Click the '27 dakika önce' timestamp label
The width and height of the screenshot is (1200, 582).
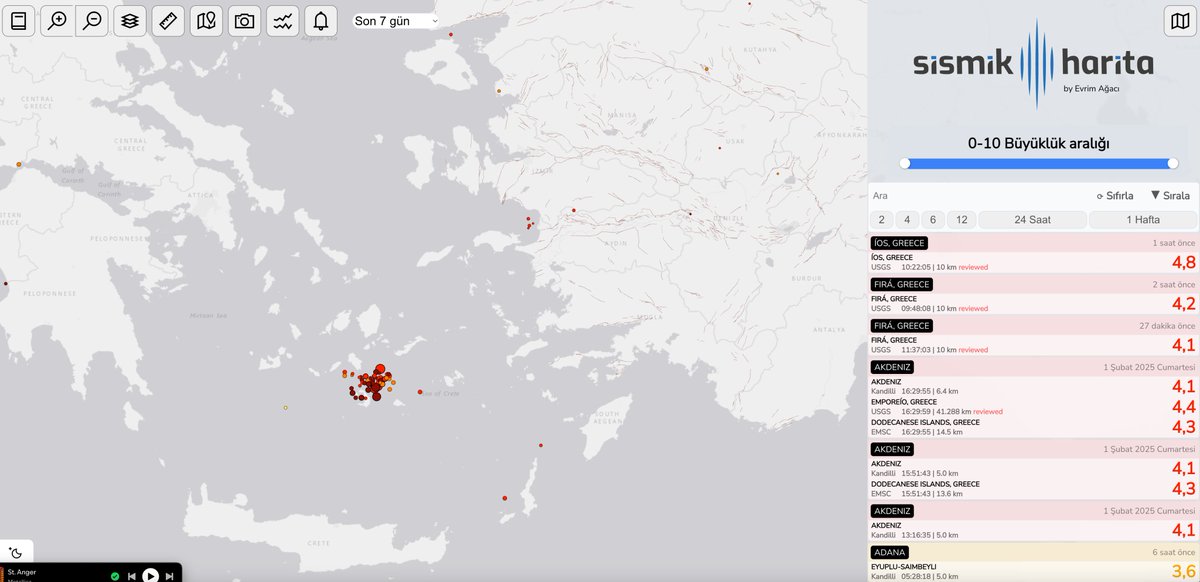coord(1167,326)
